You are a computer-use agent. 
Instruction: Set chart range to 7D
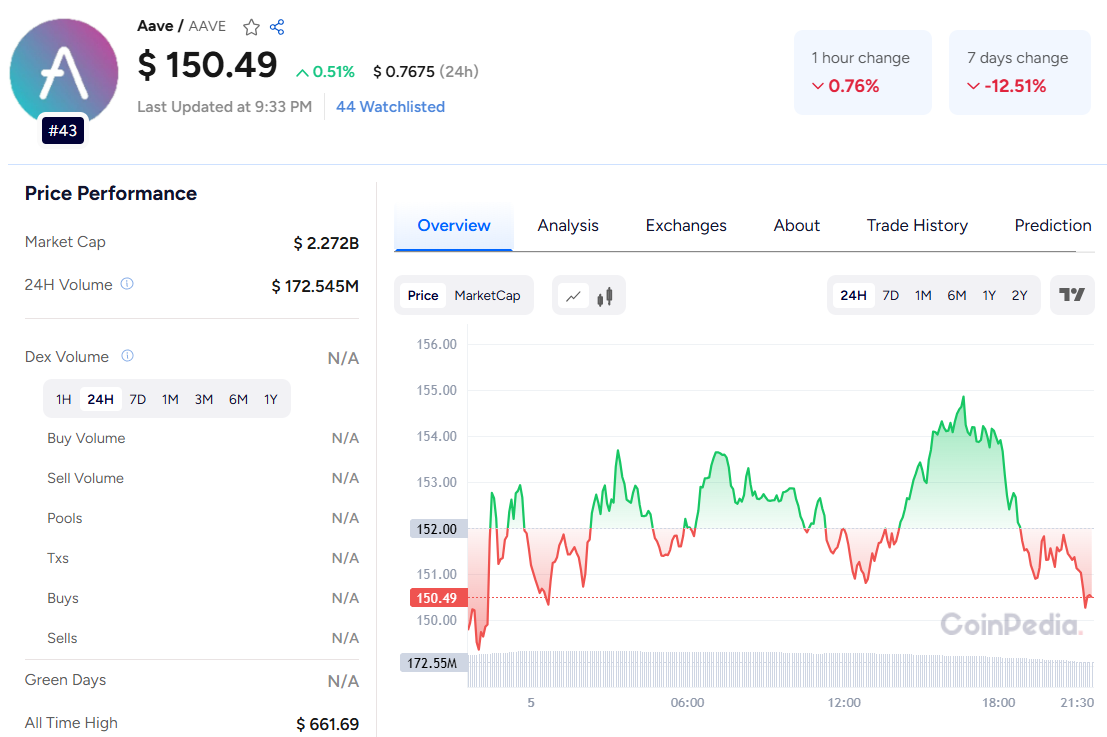click(890, 296)
